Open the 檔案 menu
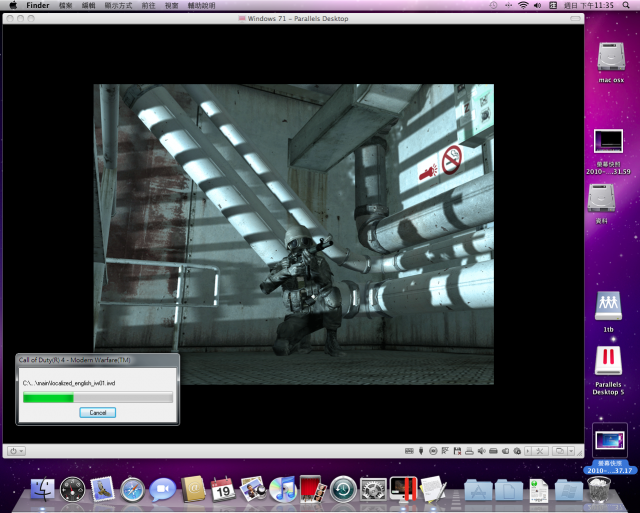This screenshot has width=640, height=513. coord(66,5)
